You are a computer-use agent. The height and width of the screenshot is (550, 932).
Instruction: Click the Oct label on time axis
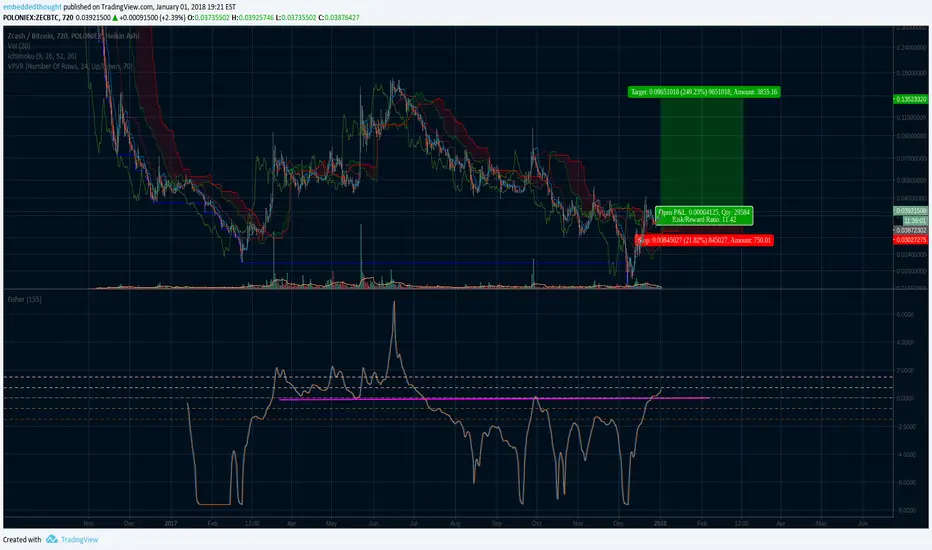coord(536,524)
